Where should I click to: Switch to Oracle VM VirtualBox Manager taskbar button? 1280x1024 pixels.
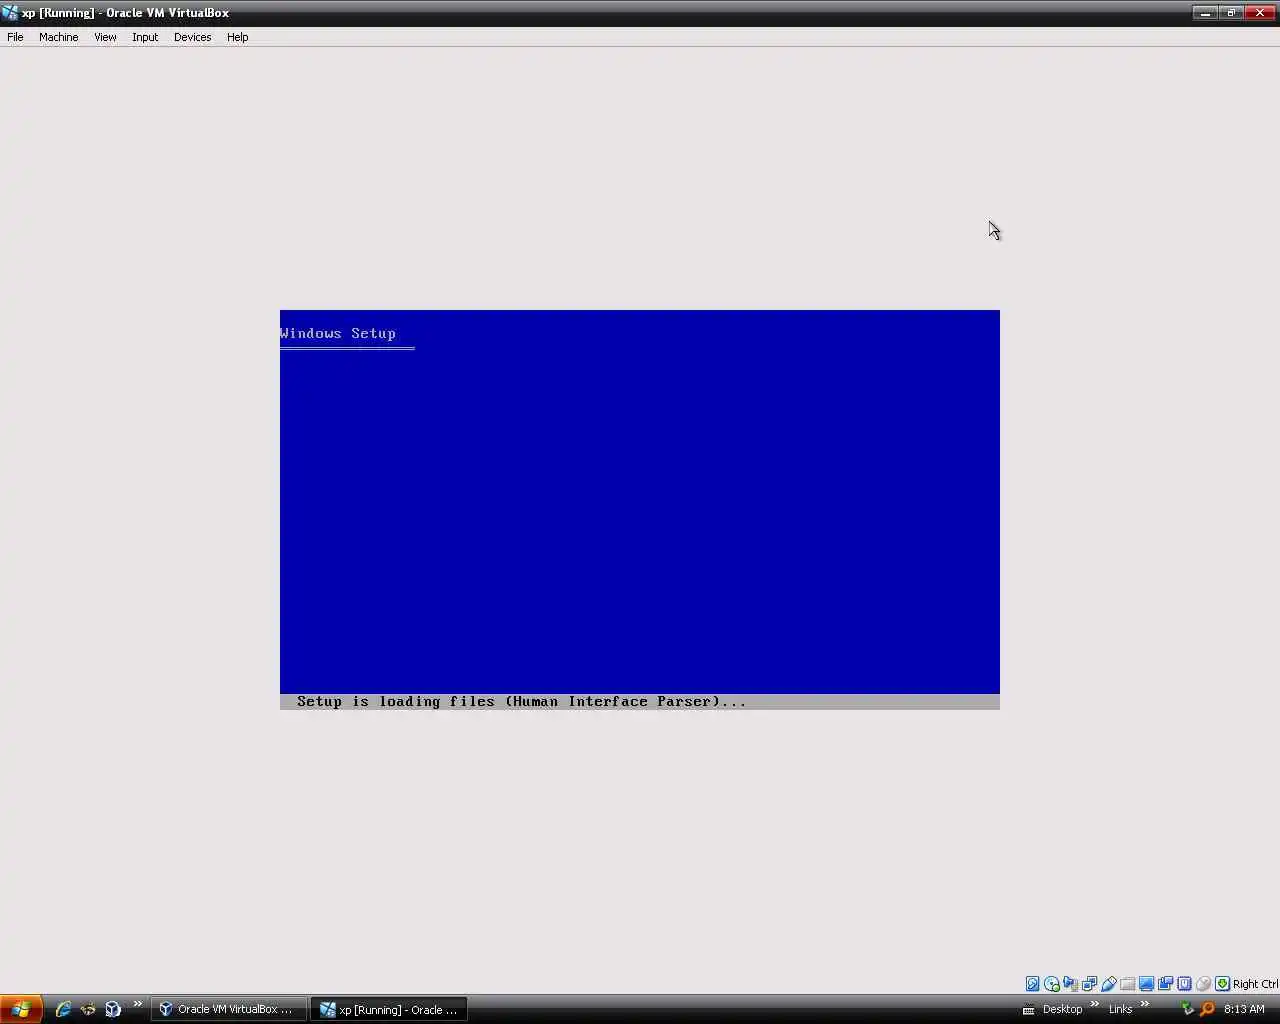228,1009
